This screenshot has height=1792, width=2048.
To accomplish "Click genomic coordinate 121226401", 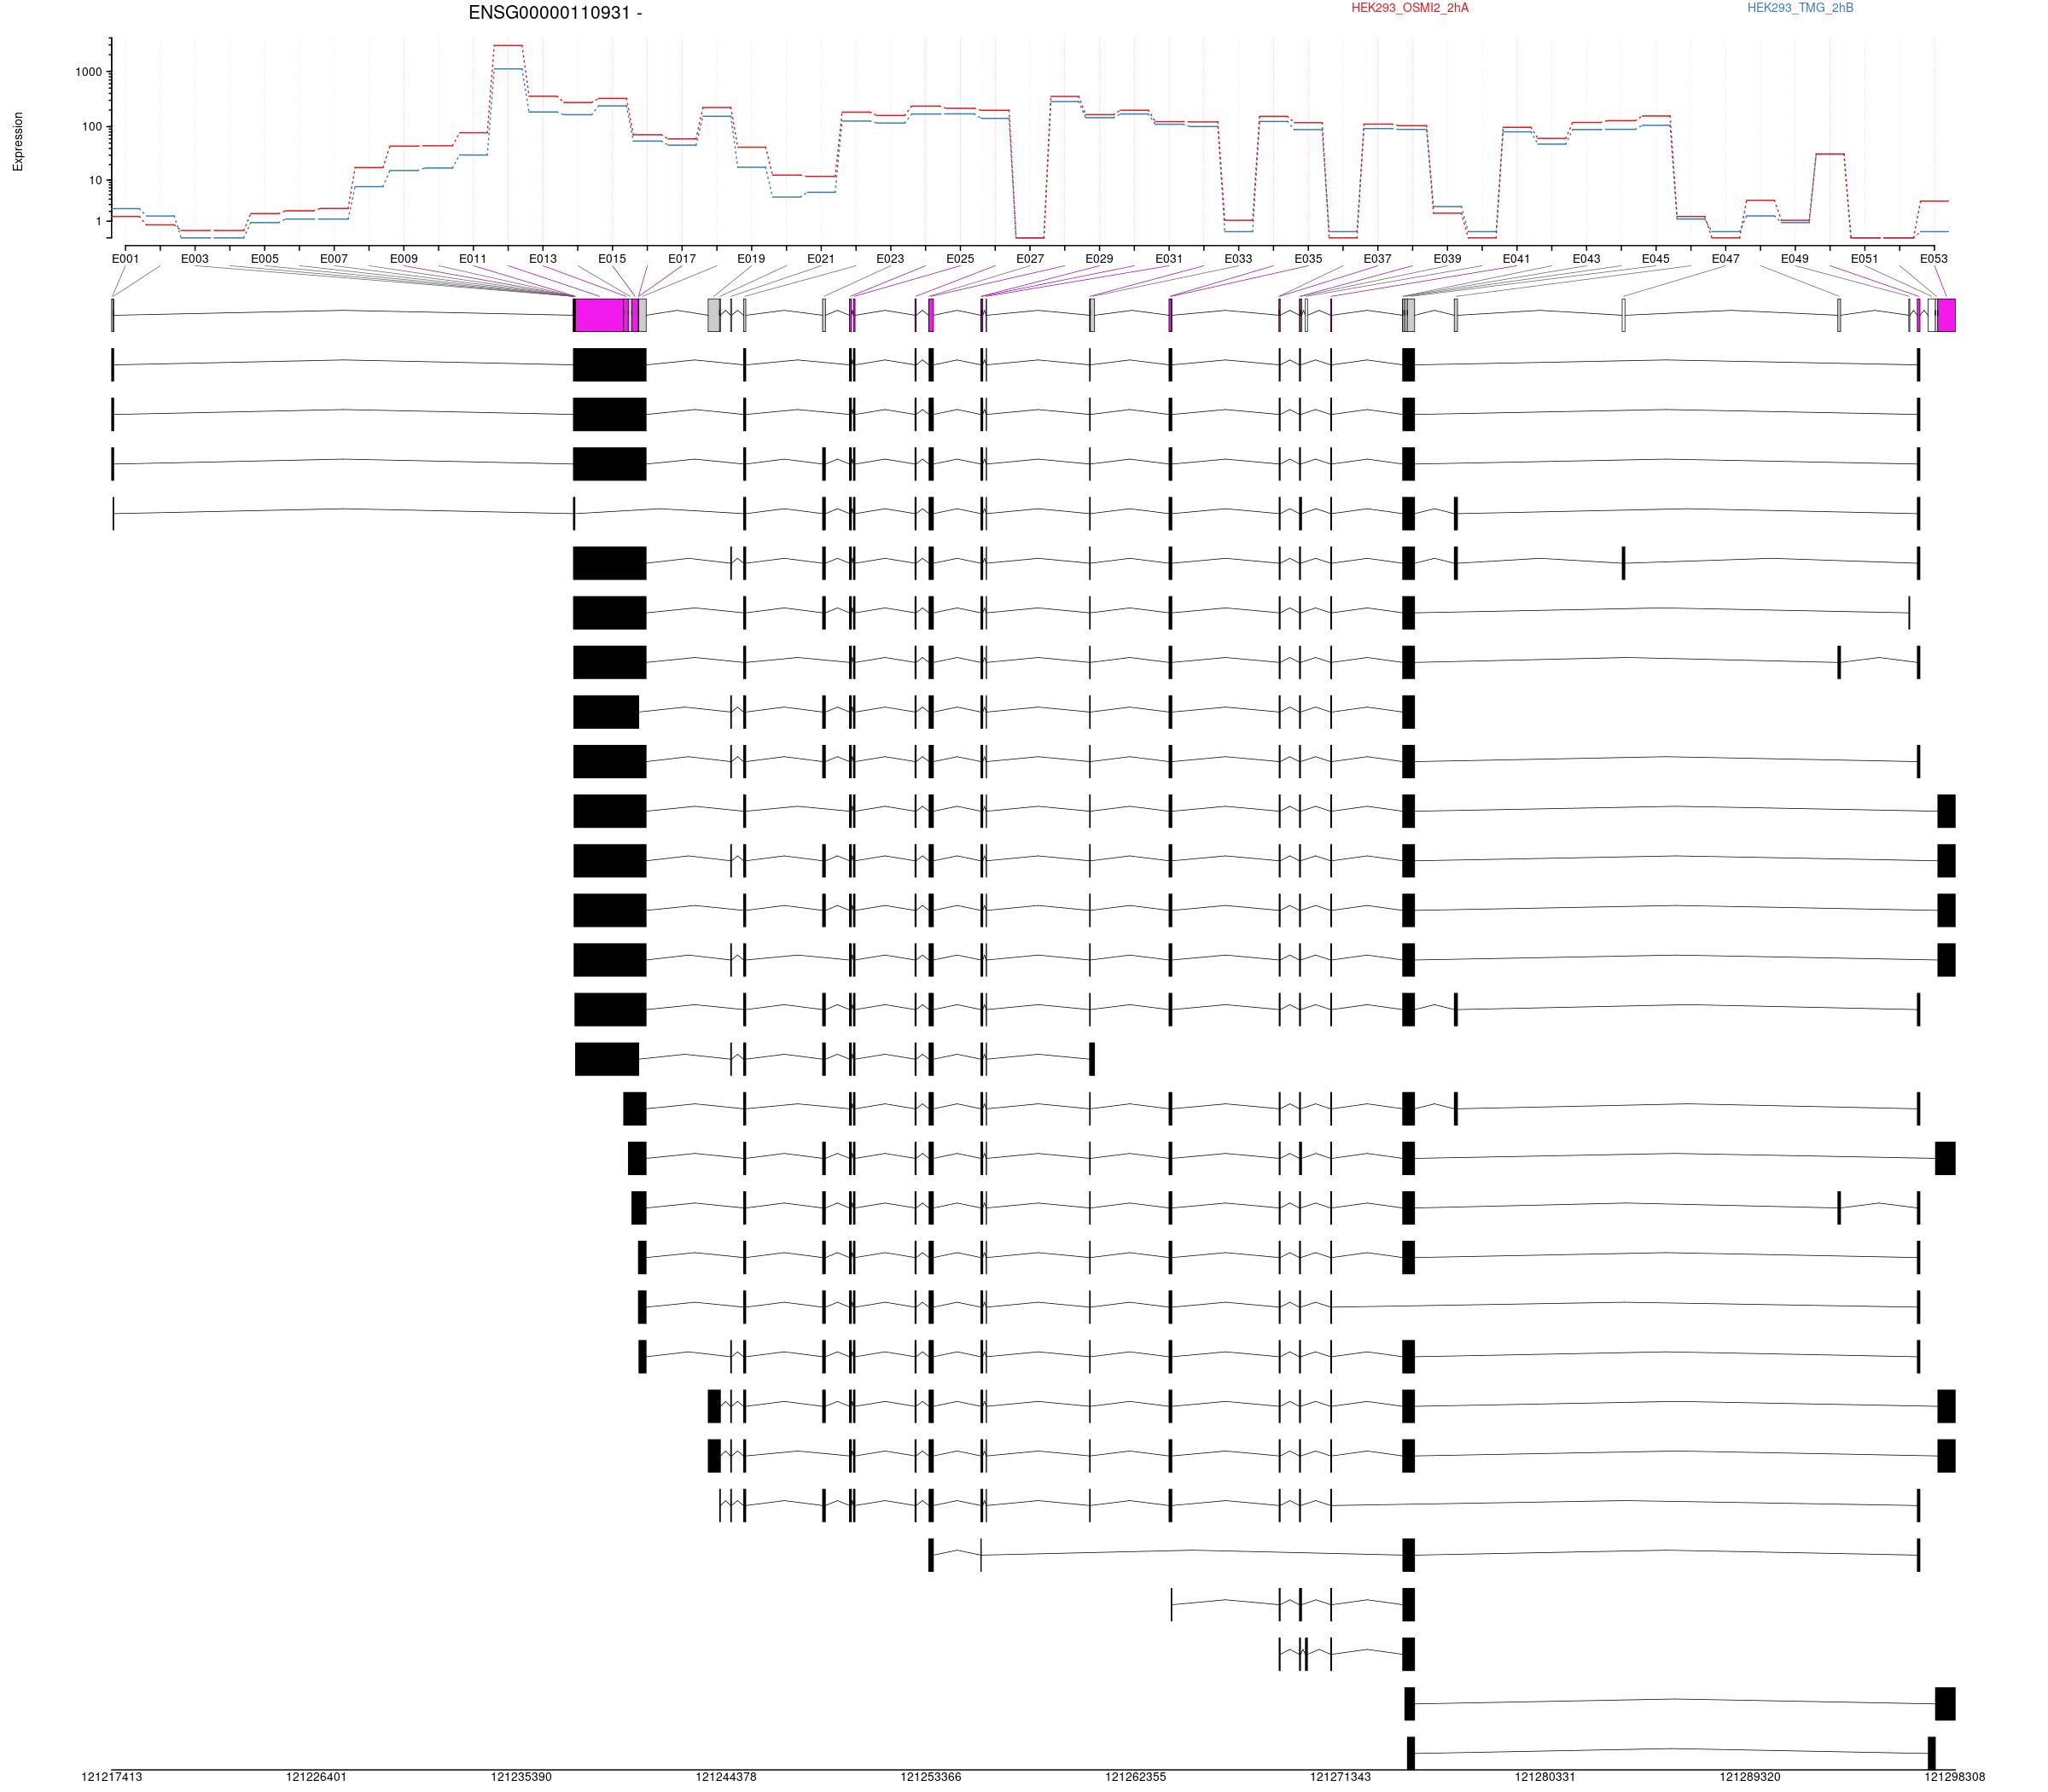I will coord(316,1777).
